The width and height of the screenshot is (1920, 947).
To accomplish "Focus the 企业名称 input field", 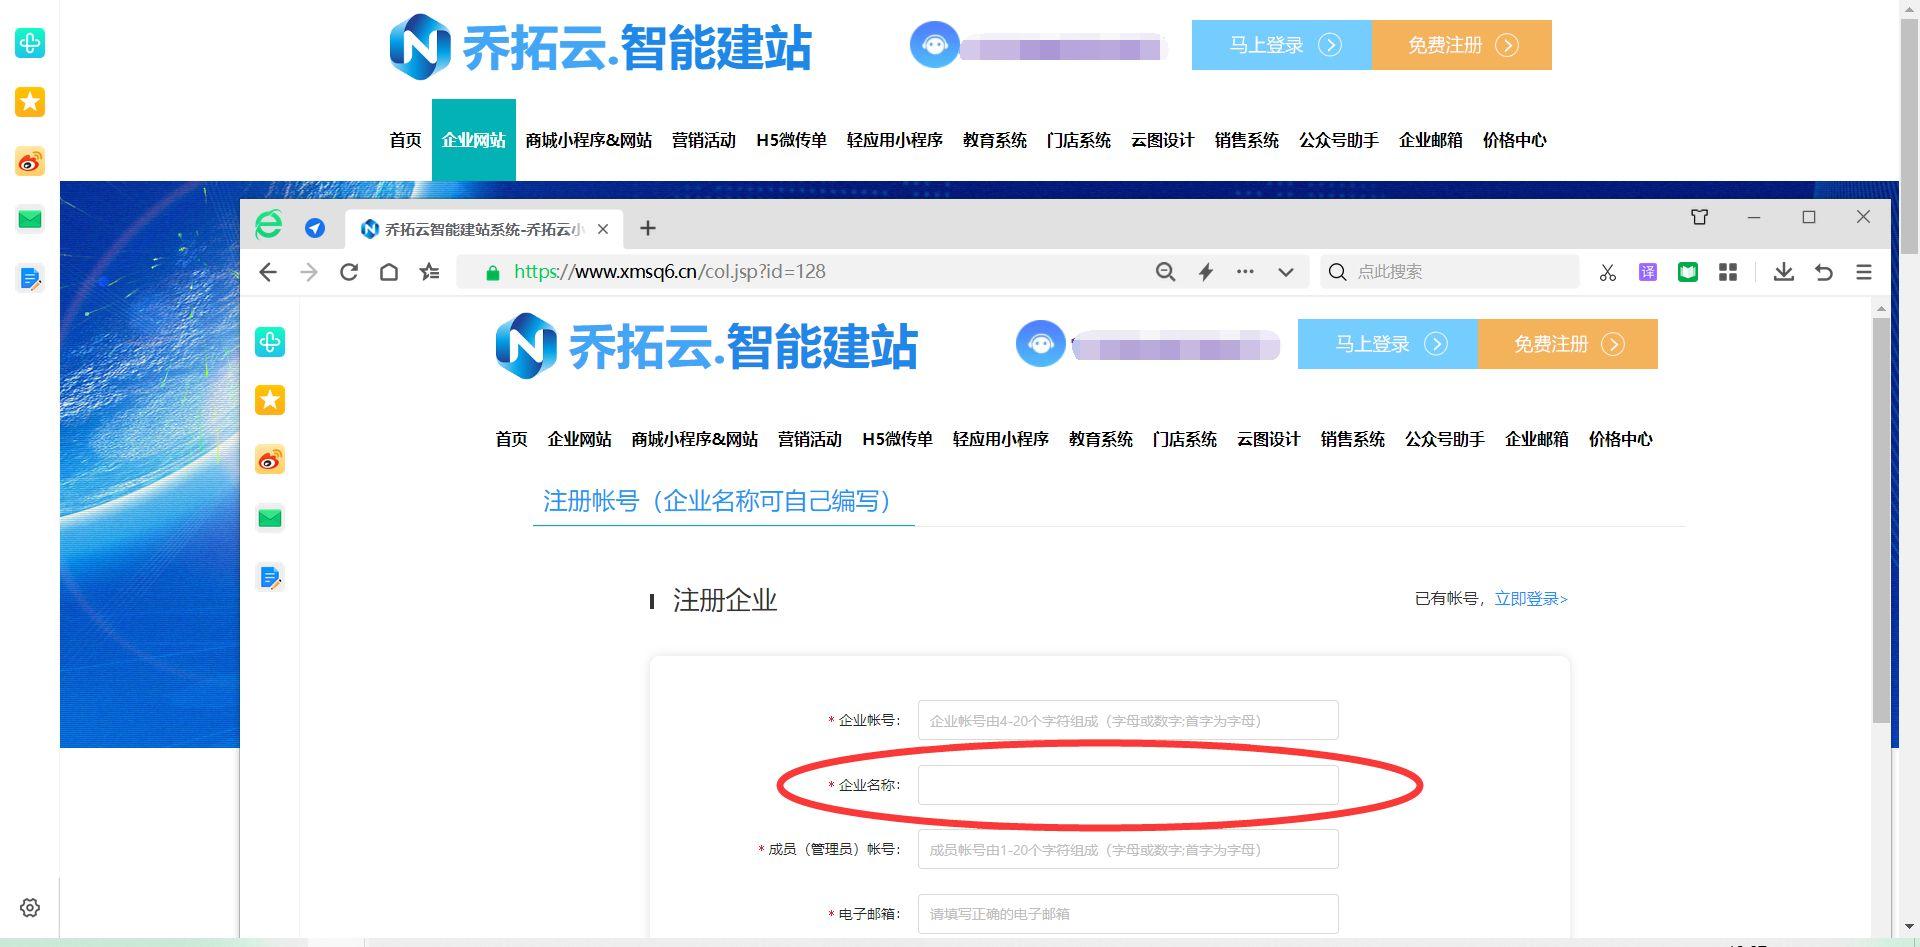I will (1128, 785).
